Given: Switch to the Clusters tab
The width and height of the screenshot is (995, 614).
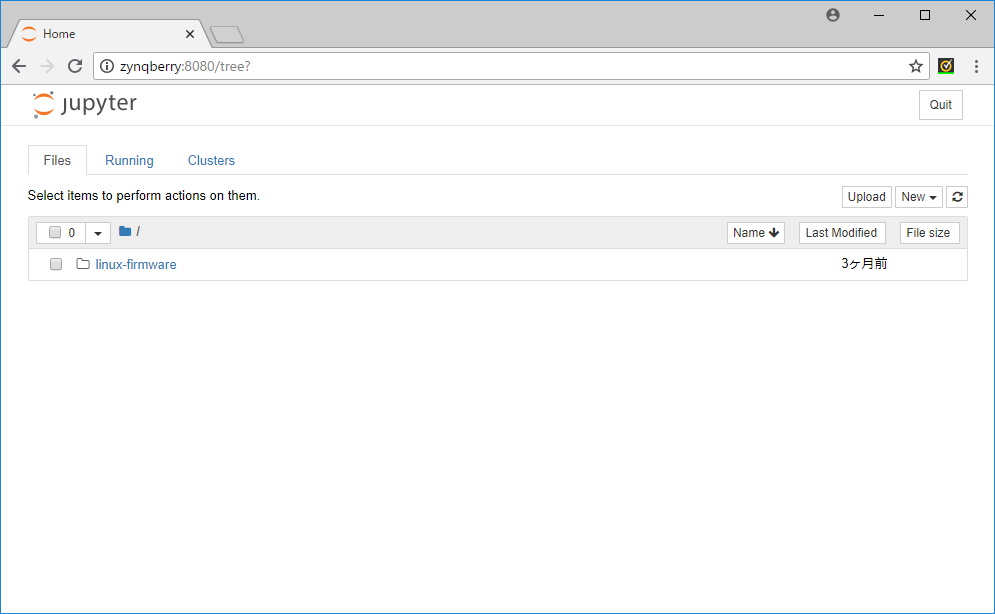Looking at the screenshot, I should [x=211, y=161].
